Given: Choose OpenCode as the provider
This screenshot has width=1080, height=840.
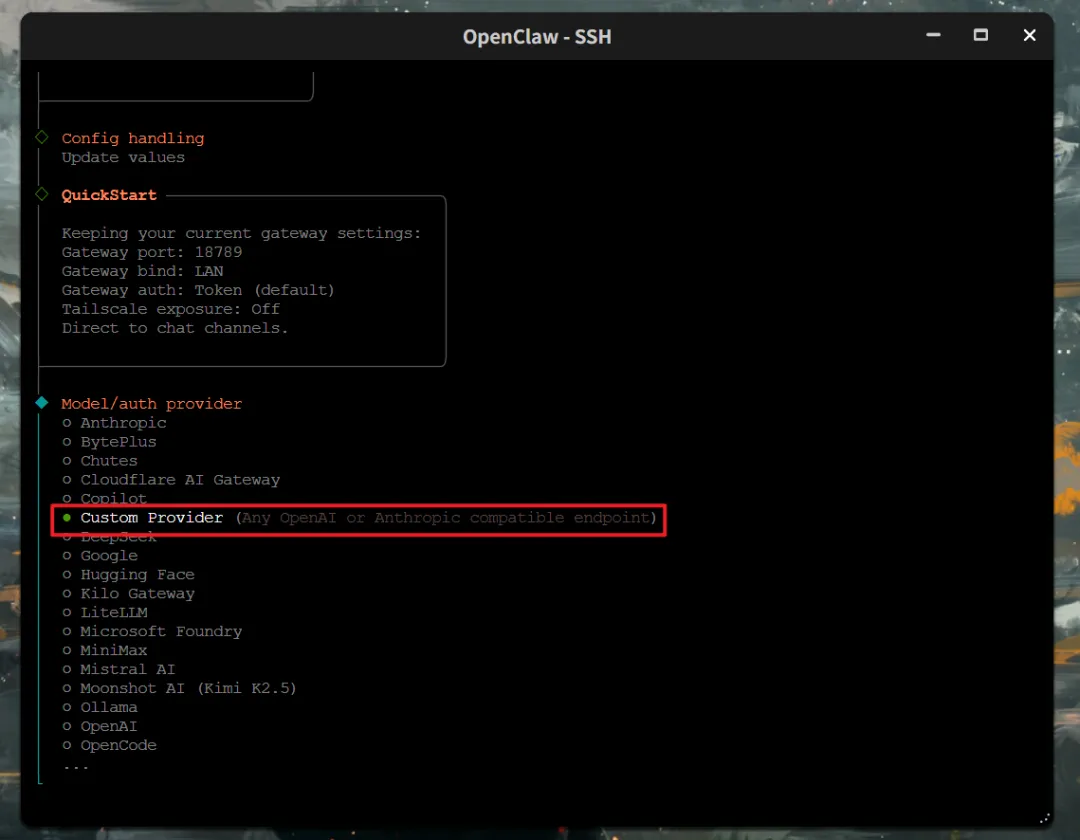Looking at the screenshot, I should [110, 745].
